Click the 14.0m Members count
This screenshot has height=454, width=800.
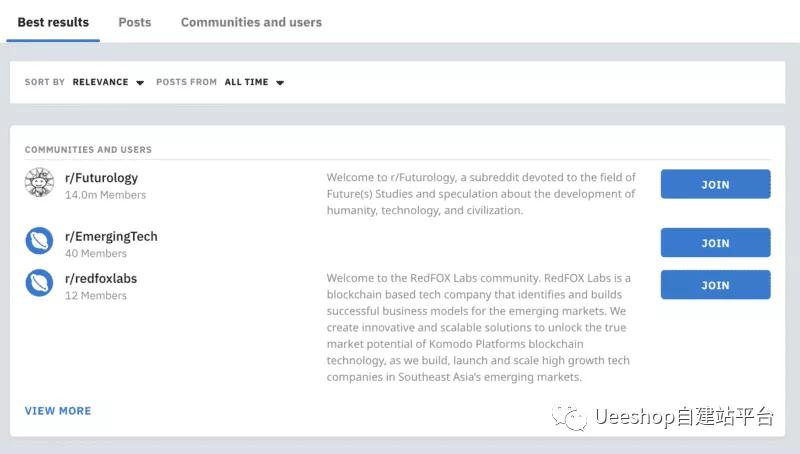point(106,195)
